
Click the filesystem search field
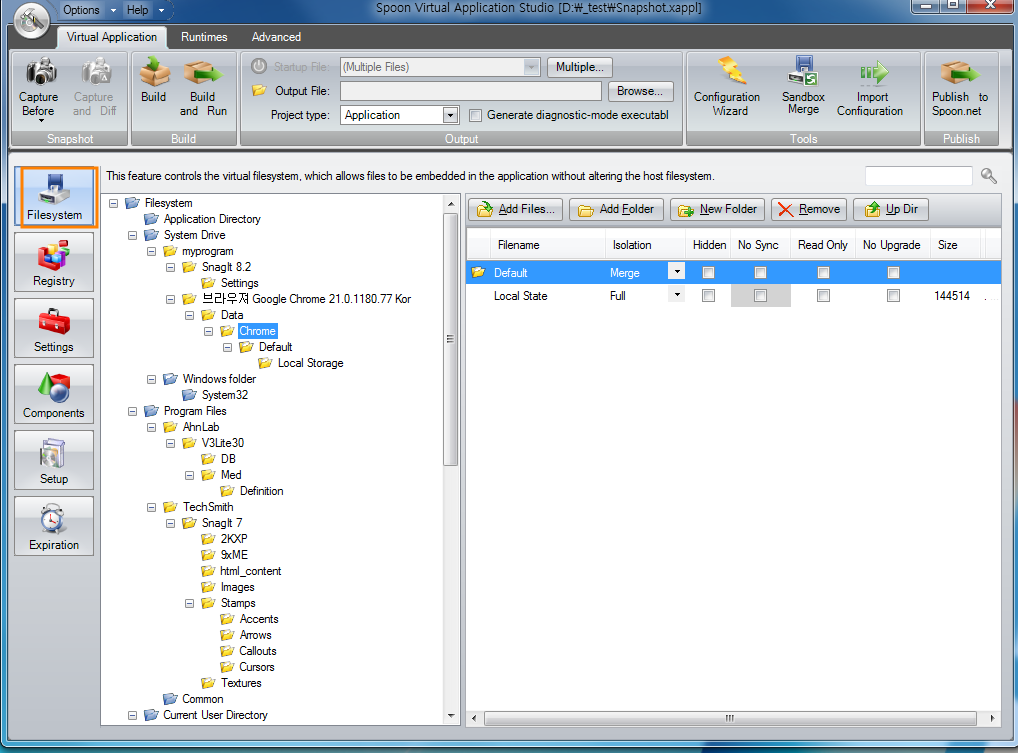[x=918, y=175]
